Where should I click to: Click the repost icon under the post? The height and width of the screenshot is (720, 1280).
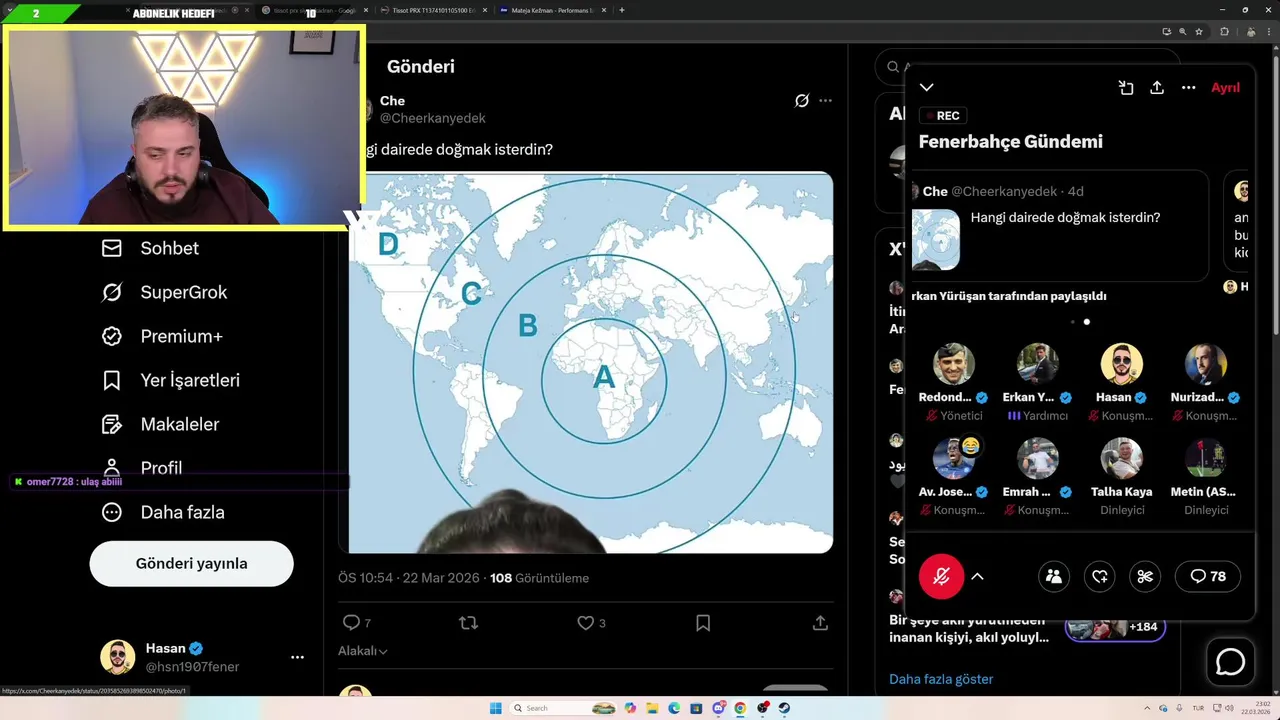(468, 622)
